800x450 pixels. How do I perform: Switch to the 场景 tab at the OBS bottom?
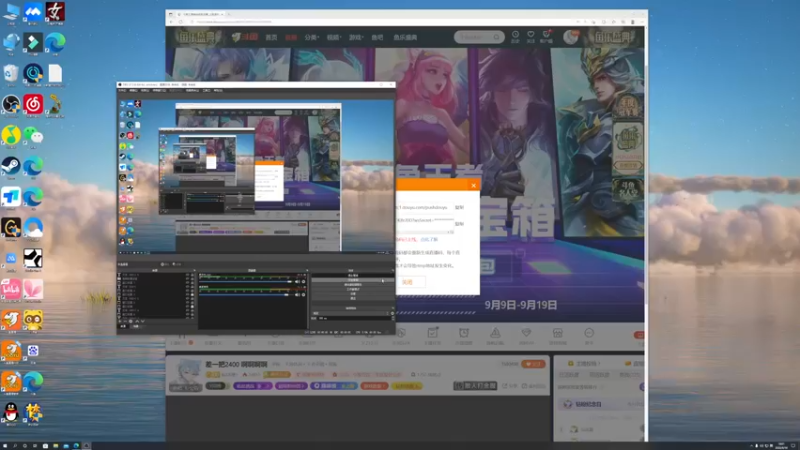[137, 327]
